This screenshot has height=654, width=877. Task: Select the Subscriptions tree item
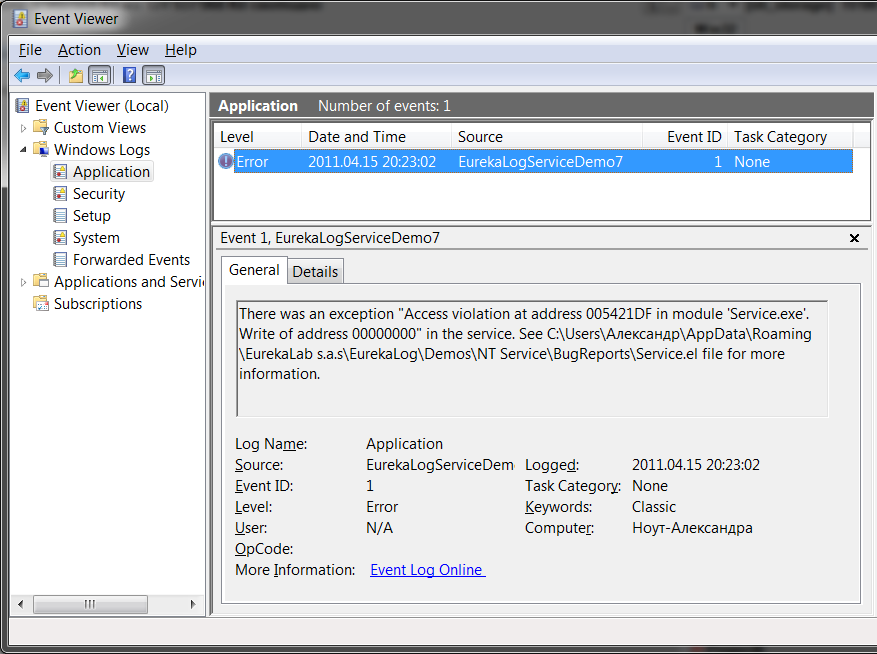(x=98, y=304)
